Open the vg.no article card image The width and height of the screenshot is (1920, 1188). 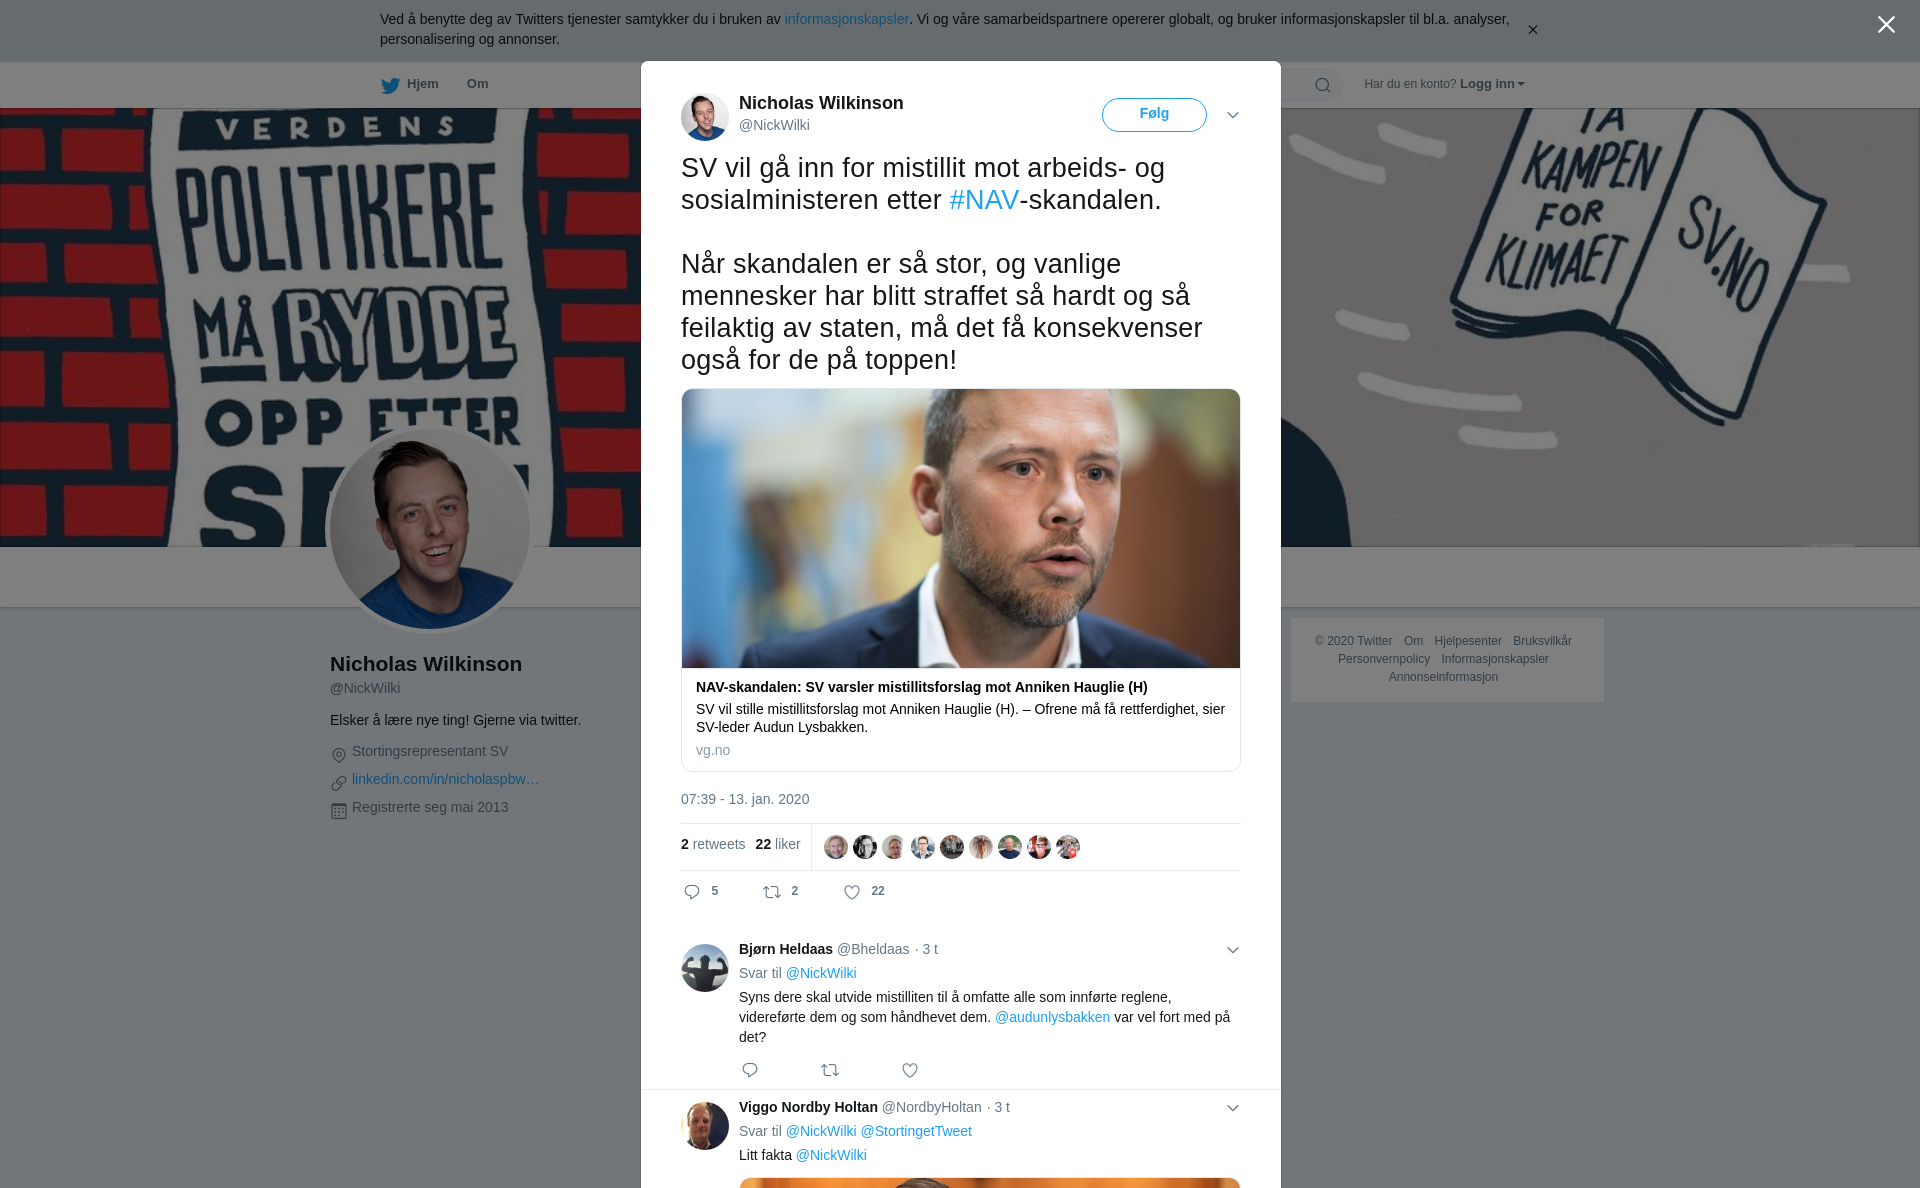tap(961, 528)
